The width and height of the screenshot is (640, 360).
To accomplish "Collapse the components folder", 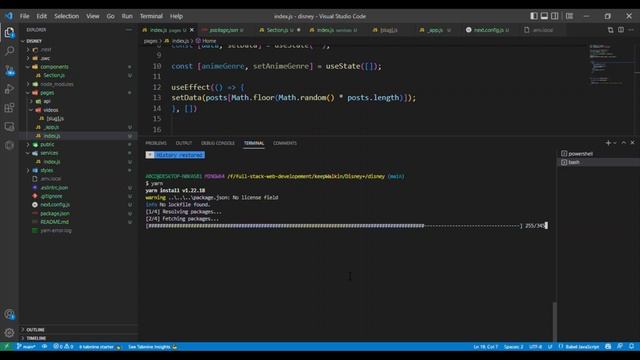I will tap(54, 67).
